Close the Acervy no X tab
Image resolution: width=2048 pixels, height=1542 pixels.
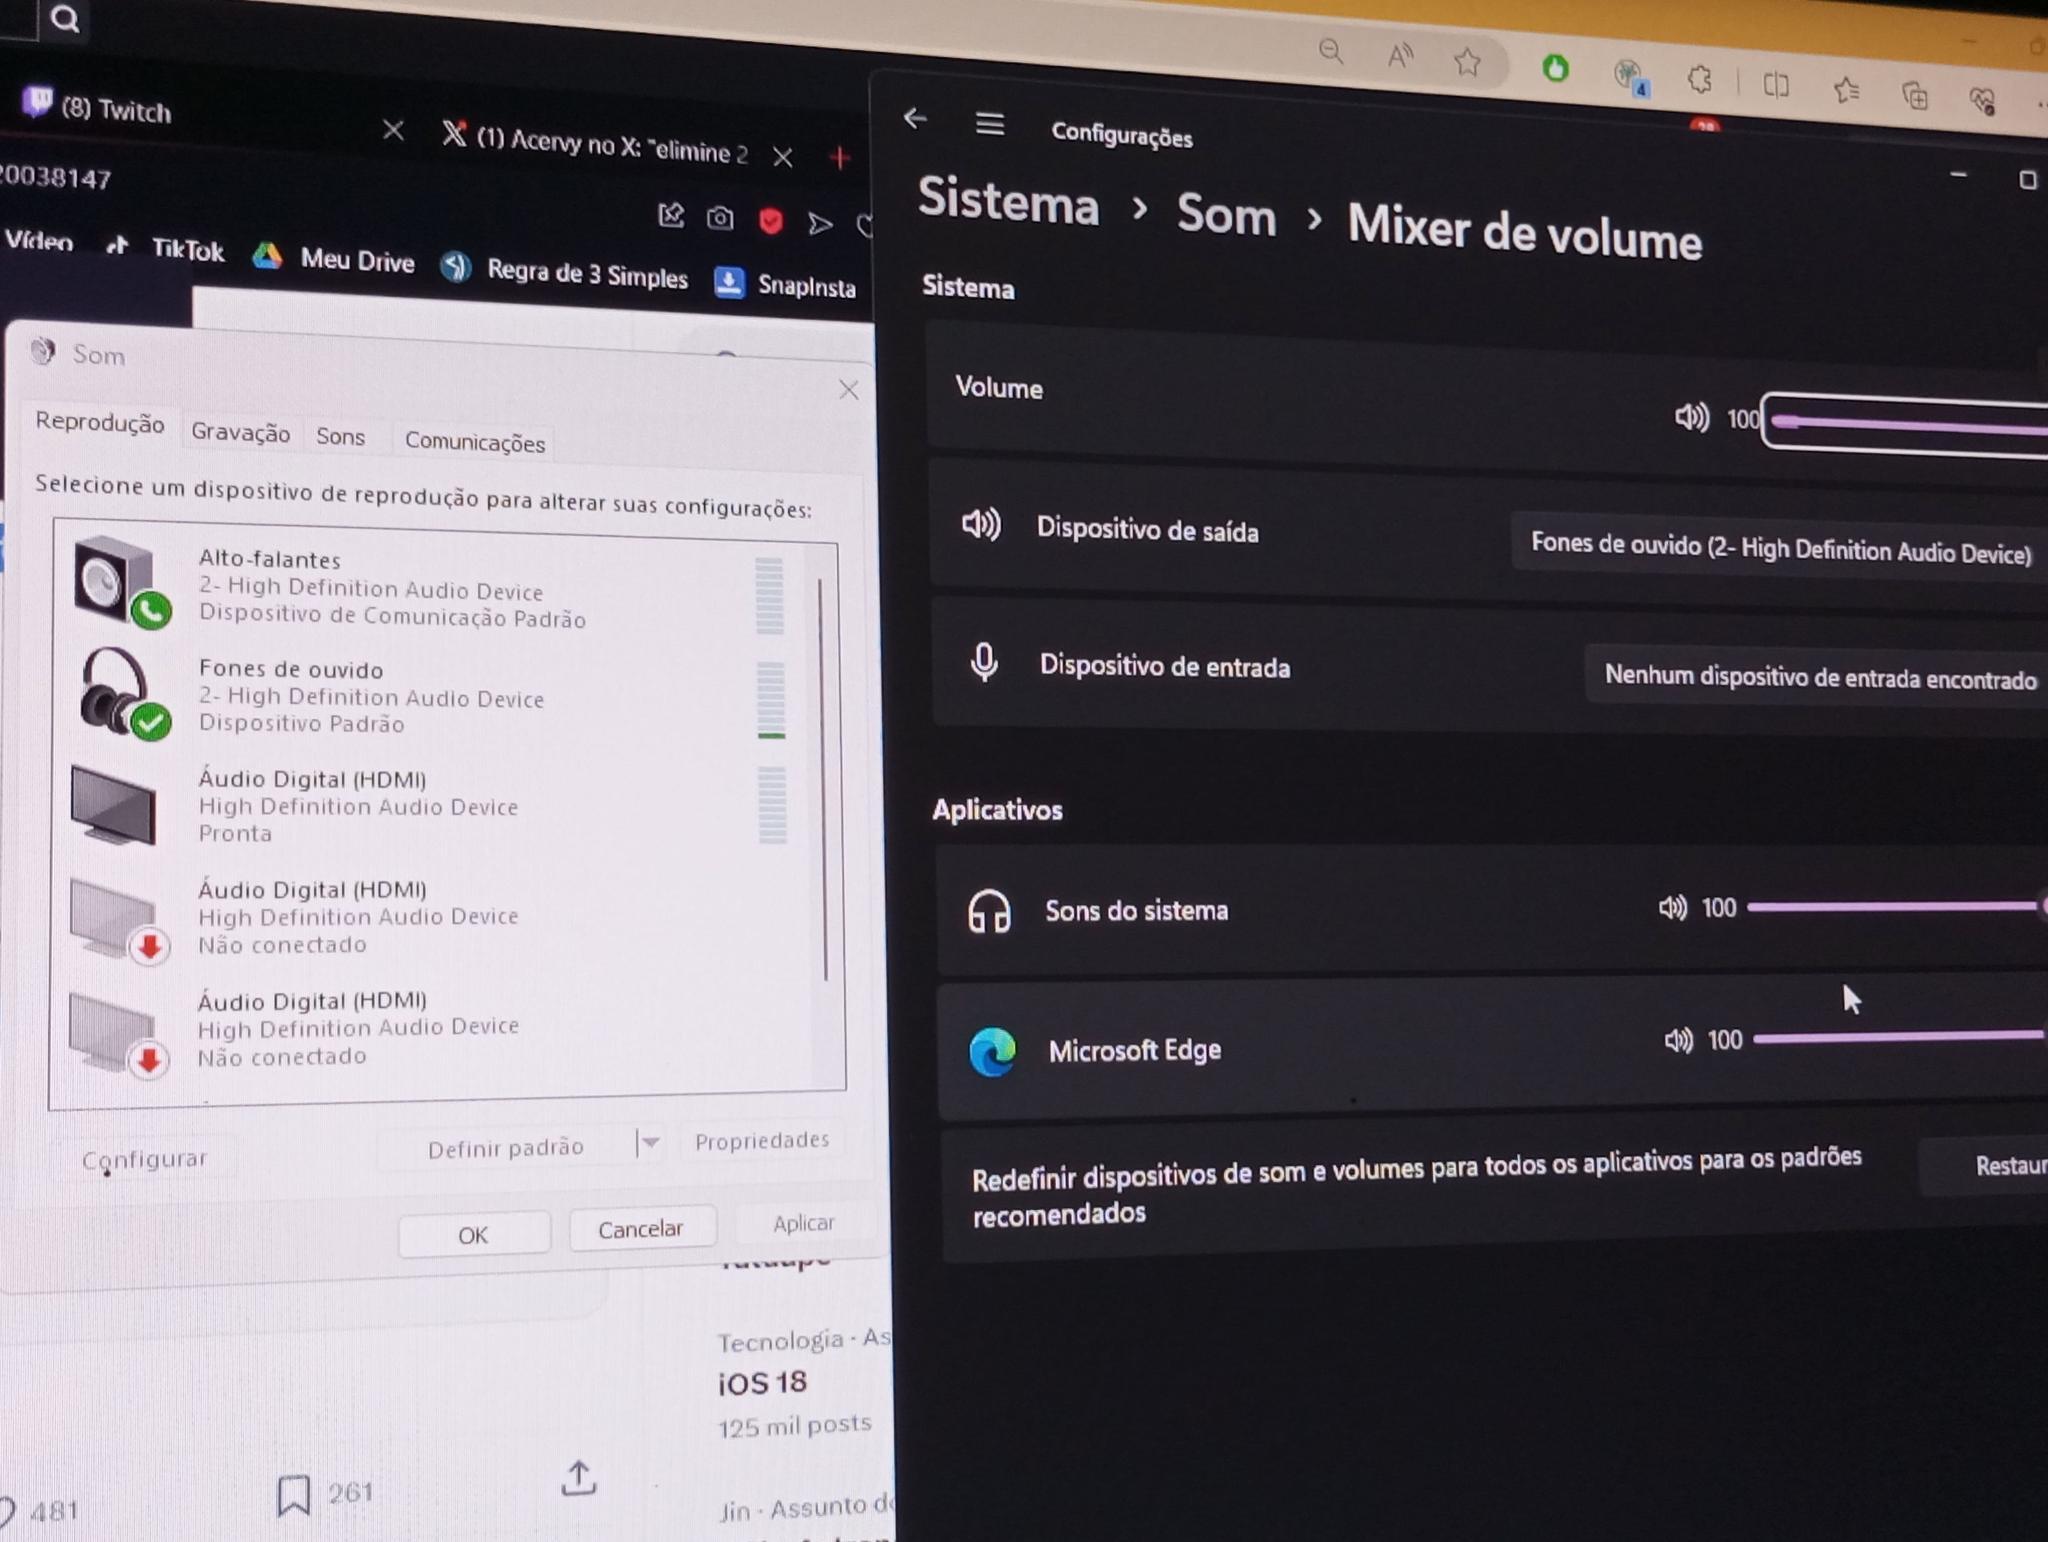[x=783, y=156]
